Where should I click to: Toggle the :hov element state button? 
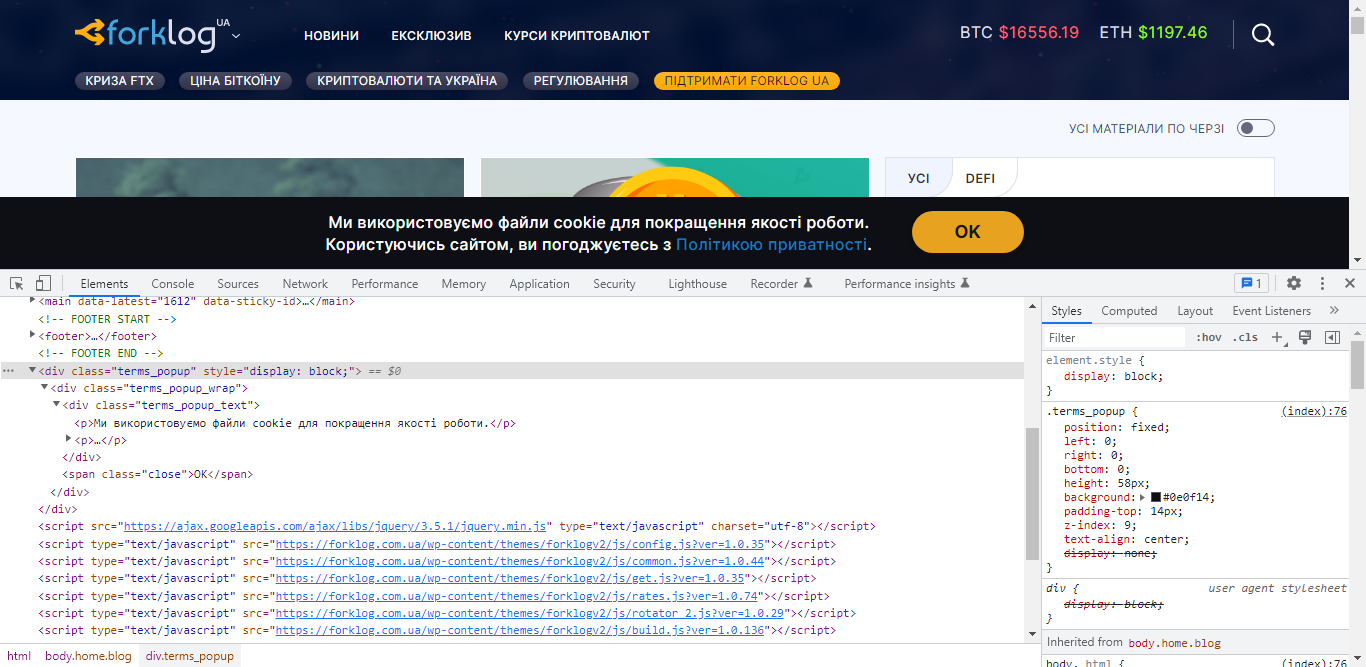point(1209,338)
